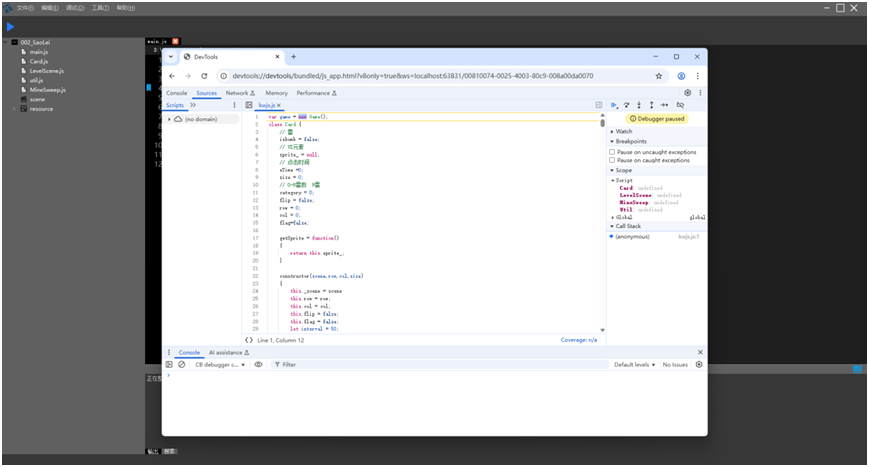
Task: Select LevelScene.js in the project tree
Action: pyautogui.click(x=46, y=70)
